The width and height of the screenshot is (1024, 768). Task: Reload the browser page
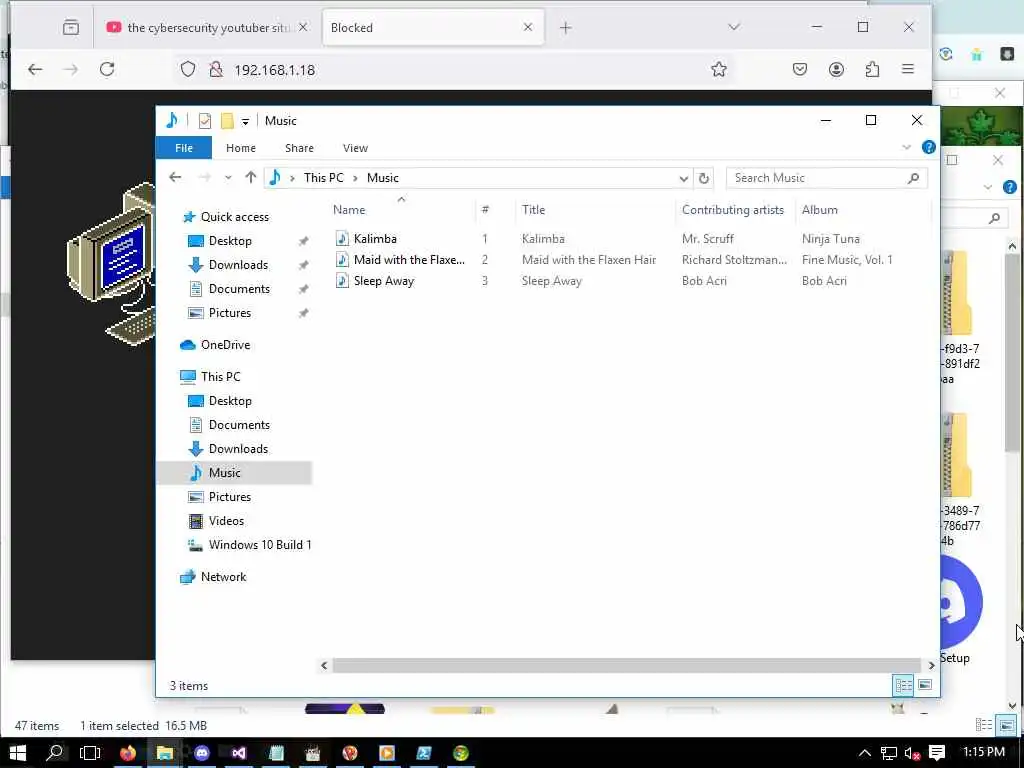tap(107, 69)
